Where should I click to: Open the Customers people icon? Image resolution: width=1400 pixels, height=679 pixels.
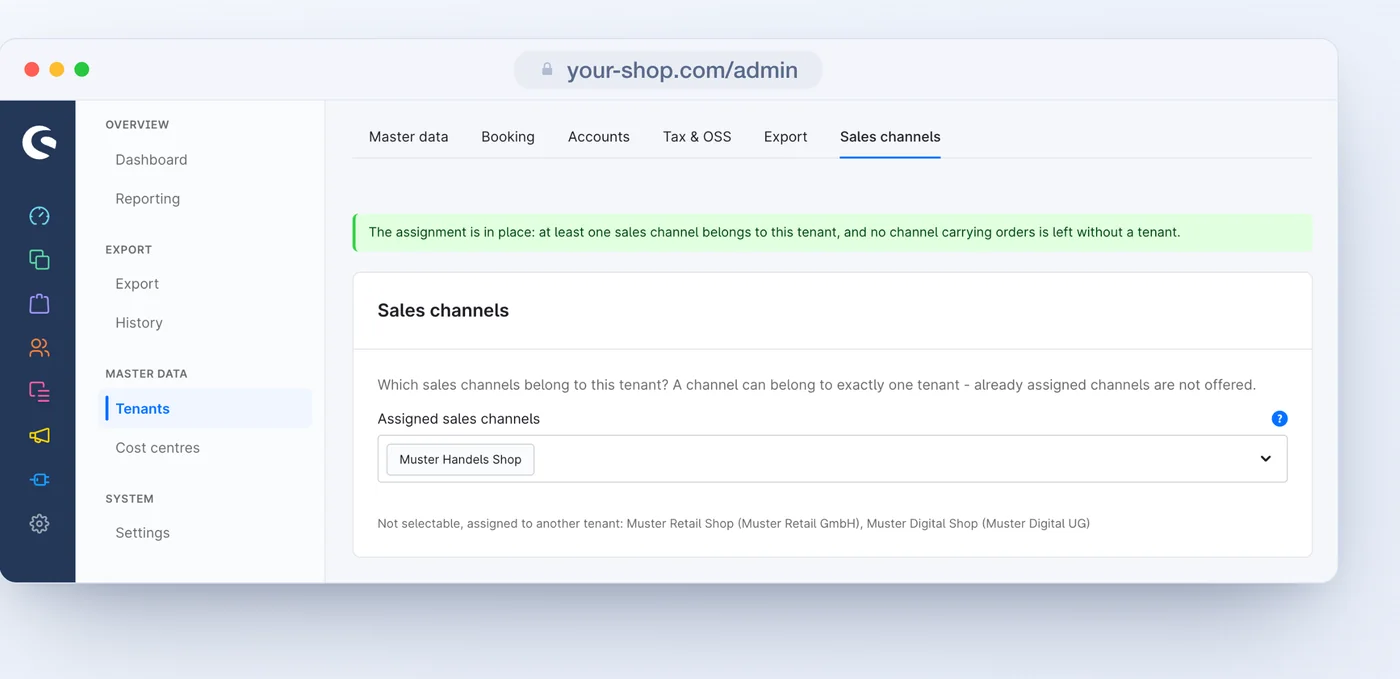39,348
